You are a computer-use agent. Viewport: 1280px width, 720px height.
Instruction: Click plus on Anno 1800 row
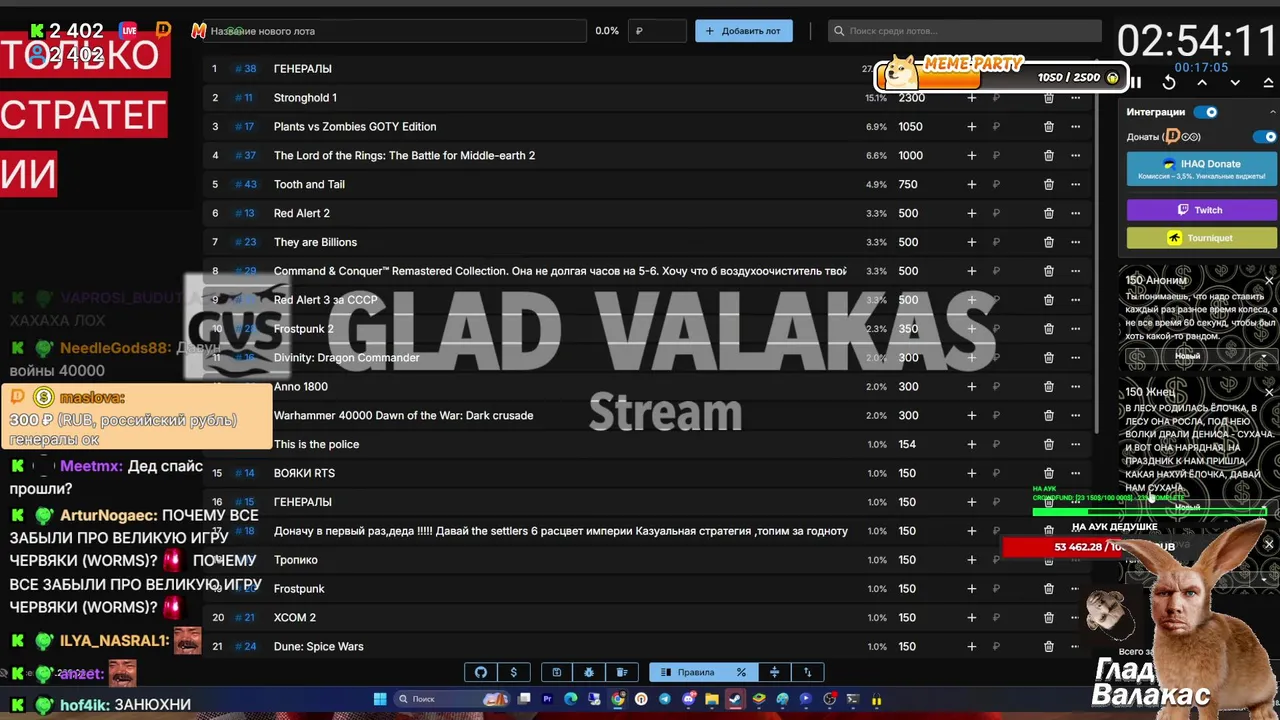pos(971,386)
